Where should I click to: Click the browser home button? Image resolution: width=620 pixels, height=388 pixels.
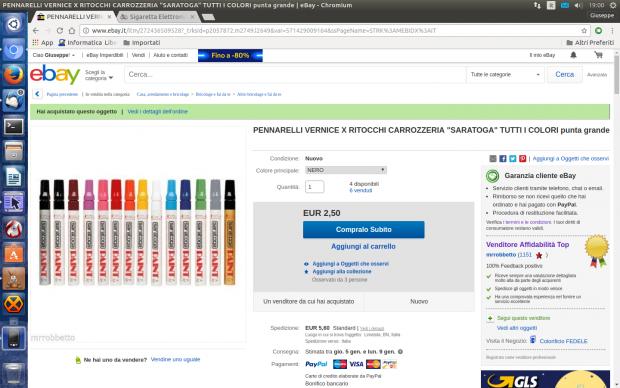(72, 30)
